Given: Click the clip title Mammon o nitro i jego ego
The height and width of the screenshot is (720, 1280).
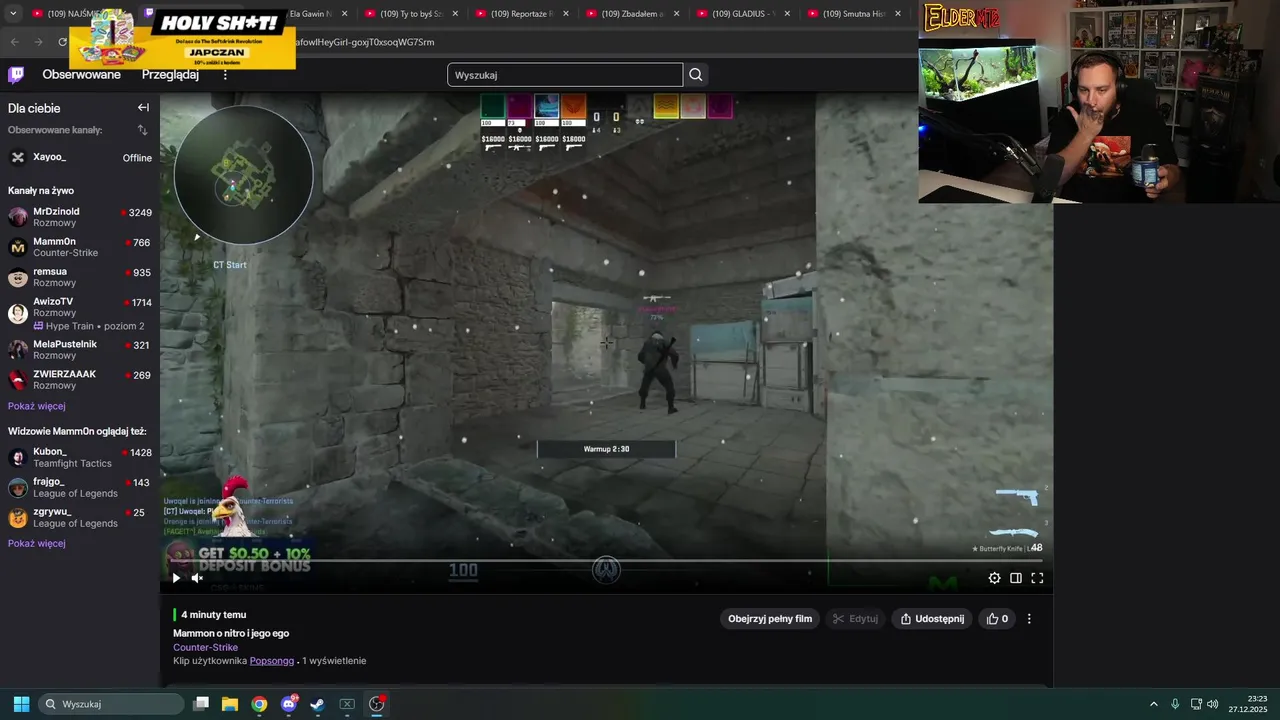Looking at the screenshot, I should [231, 633].
